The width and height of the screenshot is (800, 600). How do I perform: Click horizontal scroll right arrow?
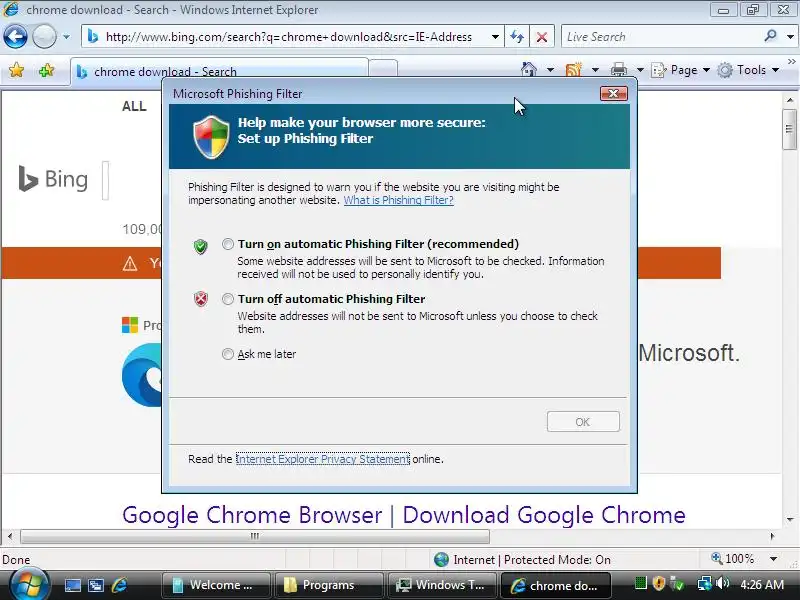tap(772, 536)
